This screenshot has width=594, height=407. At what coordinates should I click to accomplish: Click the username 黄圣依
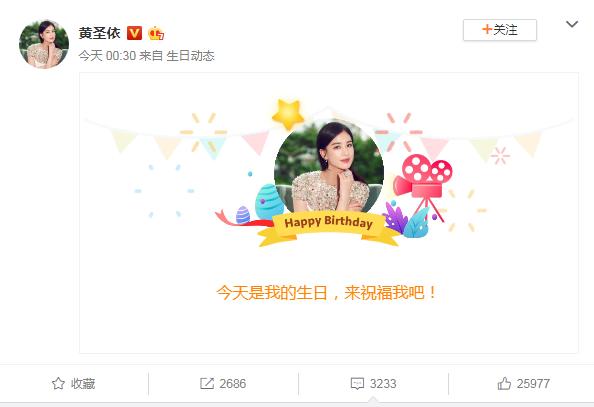100,33
